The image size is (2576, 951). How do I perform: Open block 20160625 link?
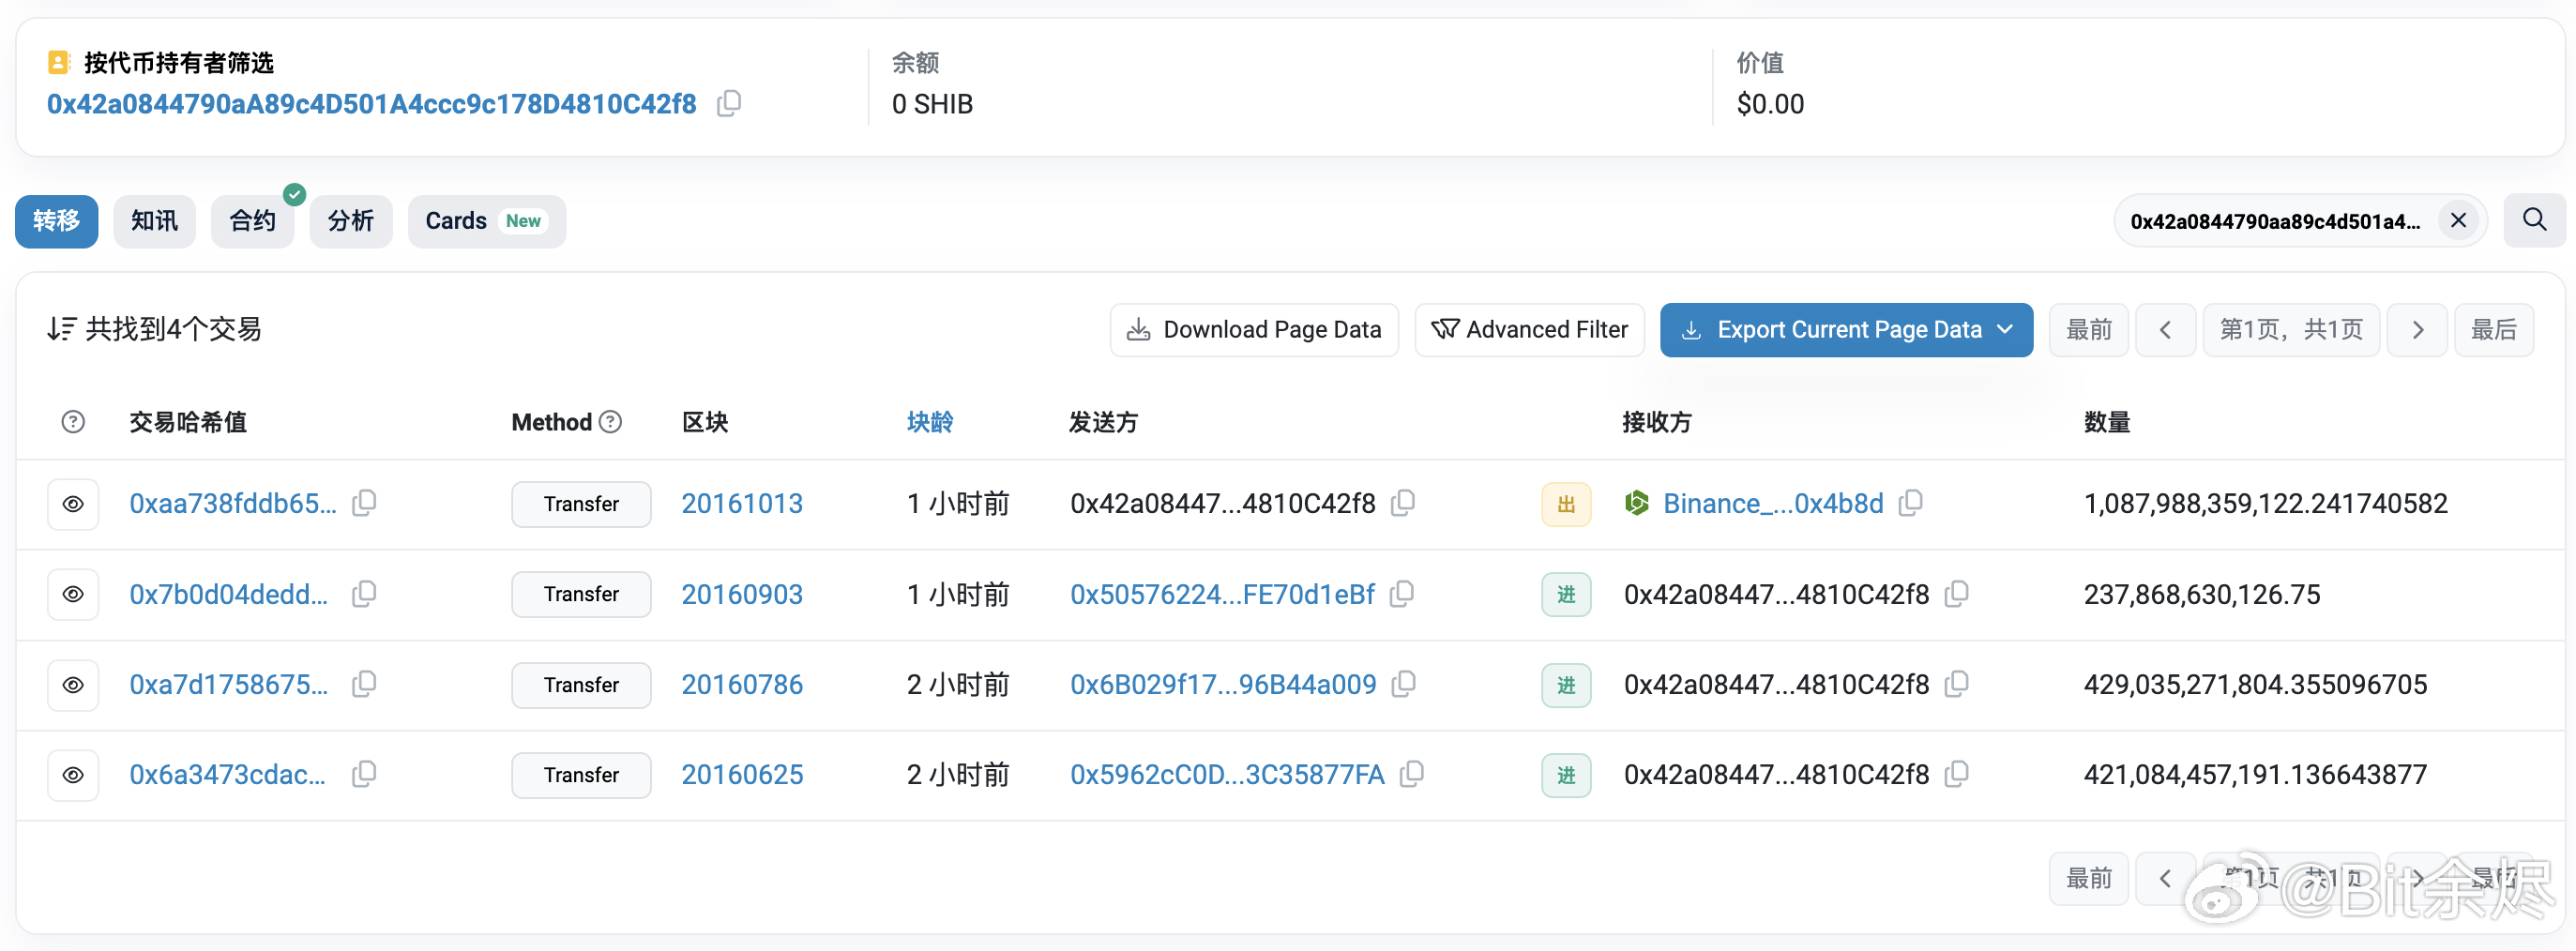pyautogui.click(x=742, y=775)
